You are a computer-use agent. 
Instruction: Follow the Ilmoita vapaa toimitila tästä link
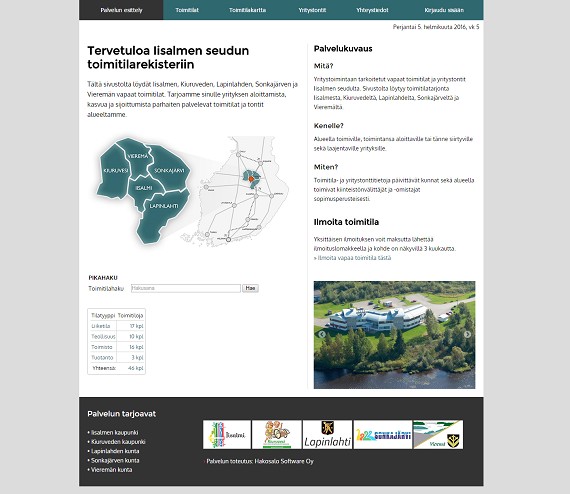coord(352,258)
